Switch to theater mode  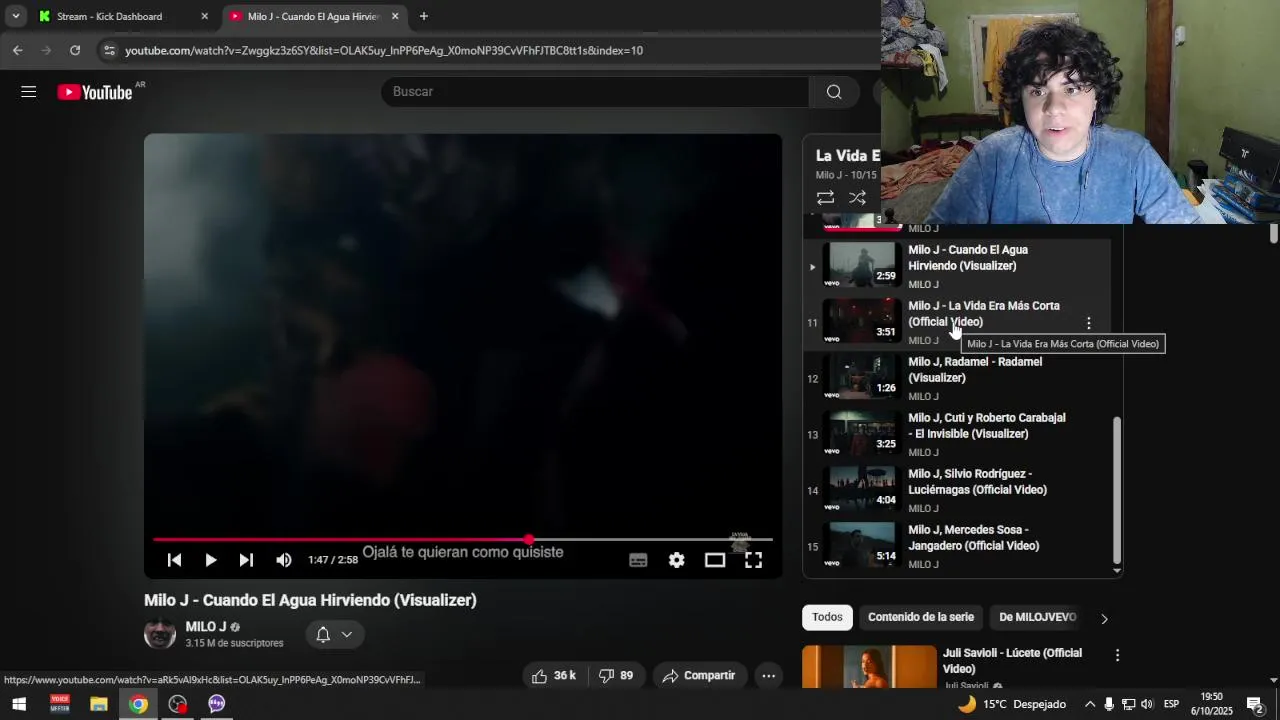[x=715, y=560]
